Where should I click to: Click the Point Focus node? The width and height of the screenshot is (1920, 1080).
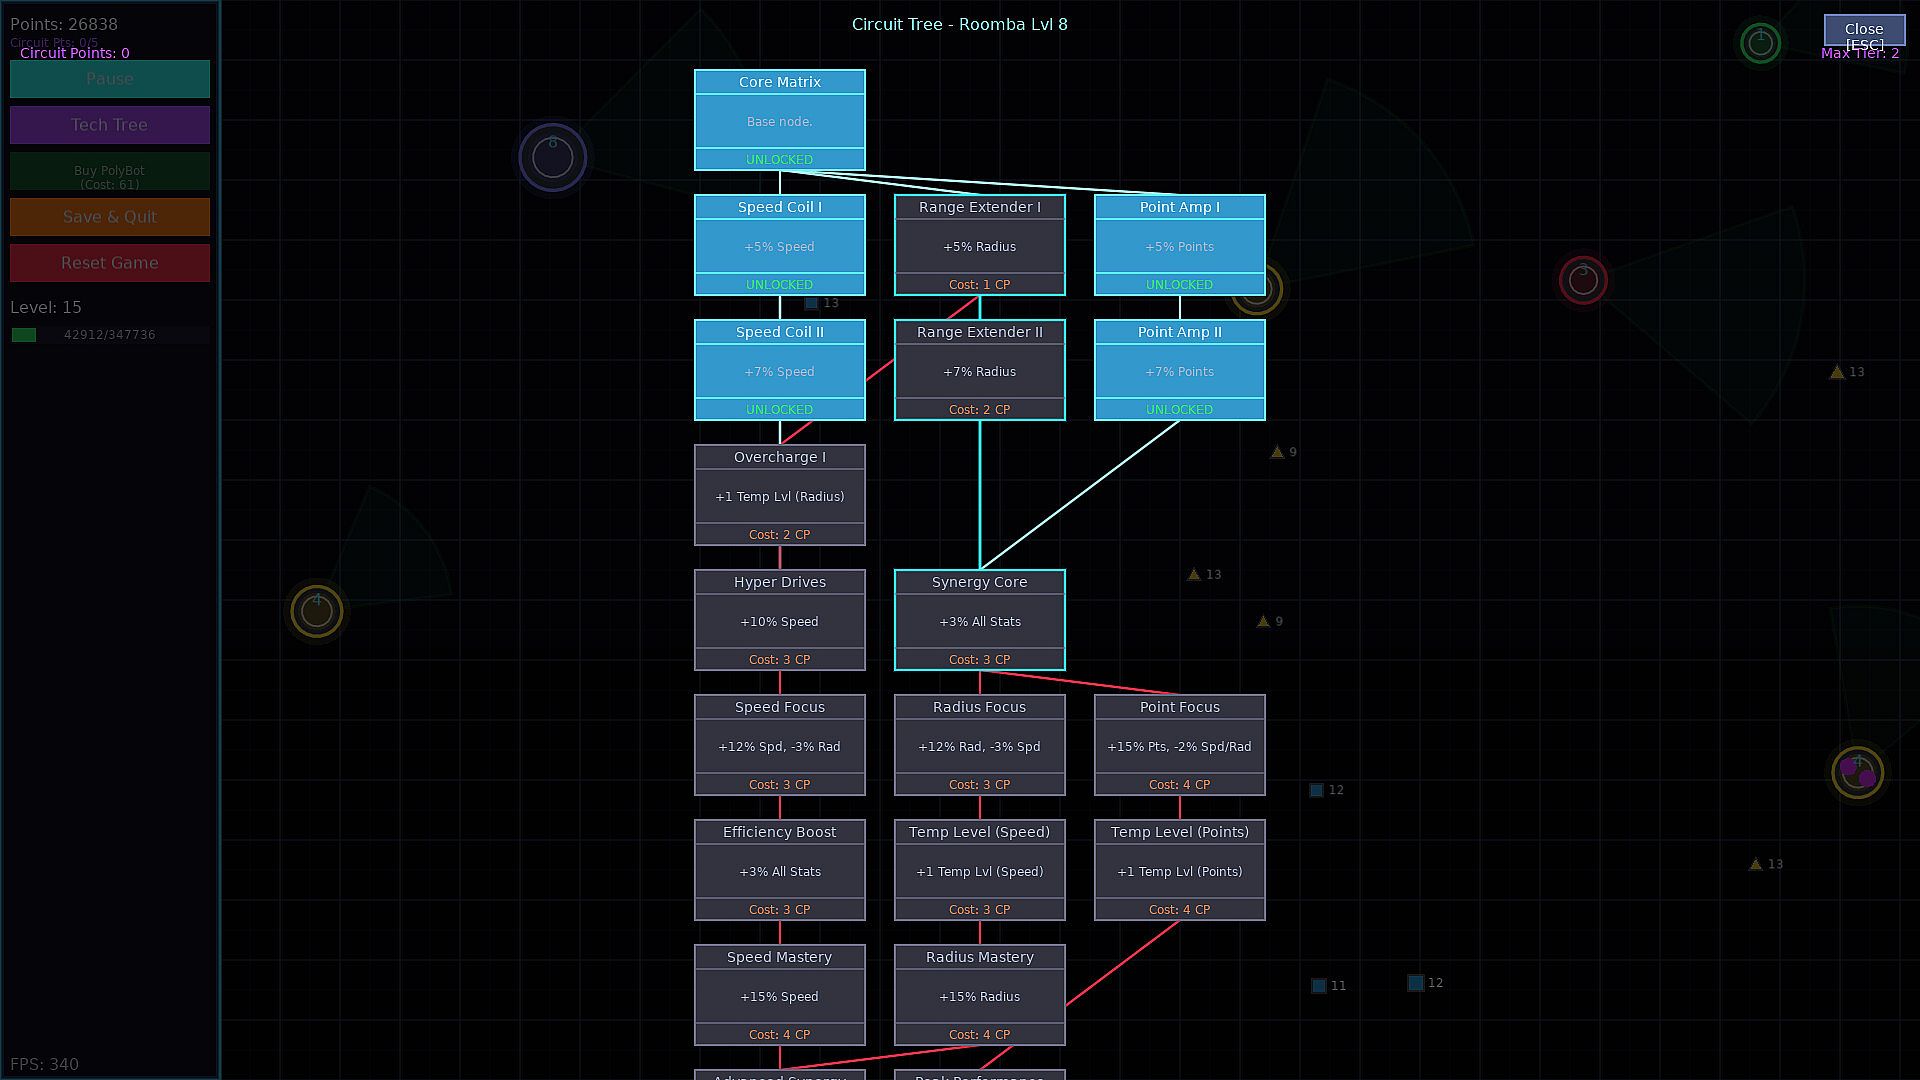click(x=1180, y=745)
